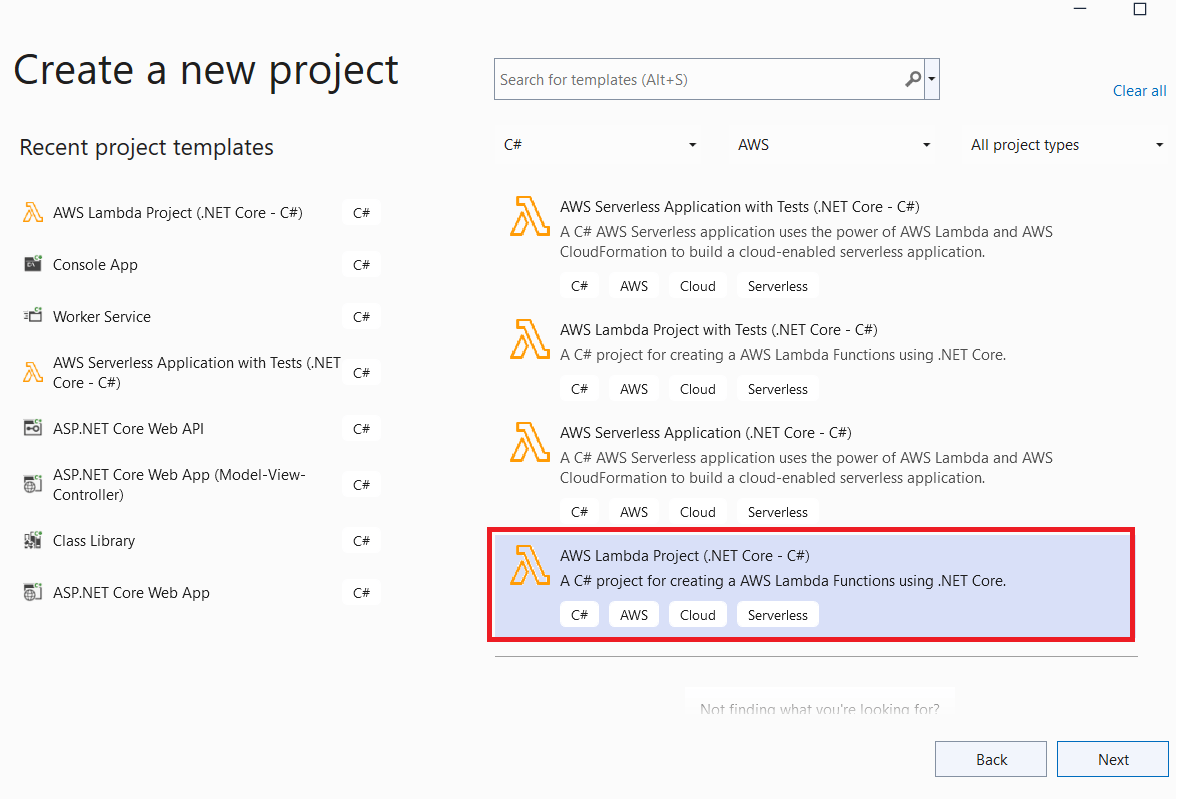Viewport: 1193px width, 799px height.
Task: Click the ASP.NET Core Web API icon
Action: [x=32, y=428]
